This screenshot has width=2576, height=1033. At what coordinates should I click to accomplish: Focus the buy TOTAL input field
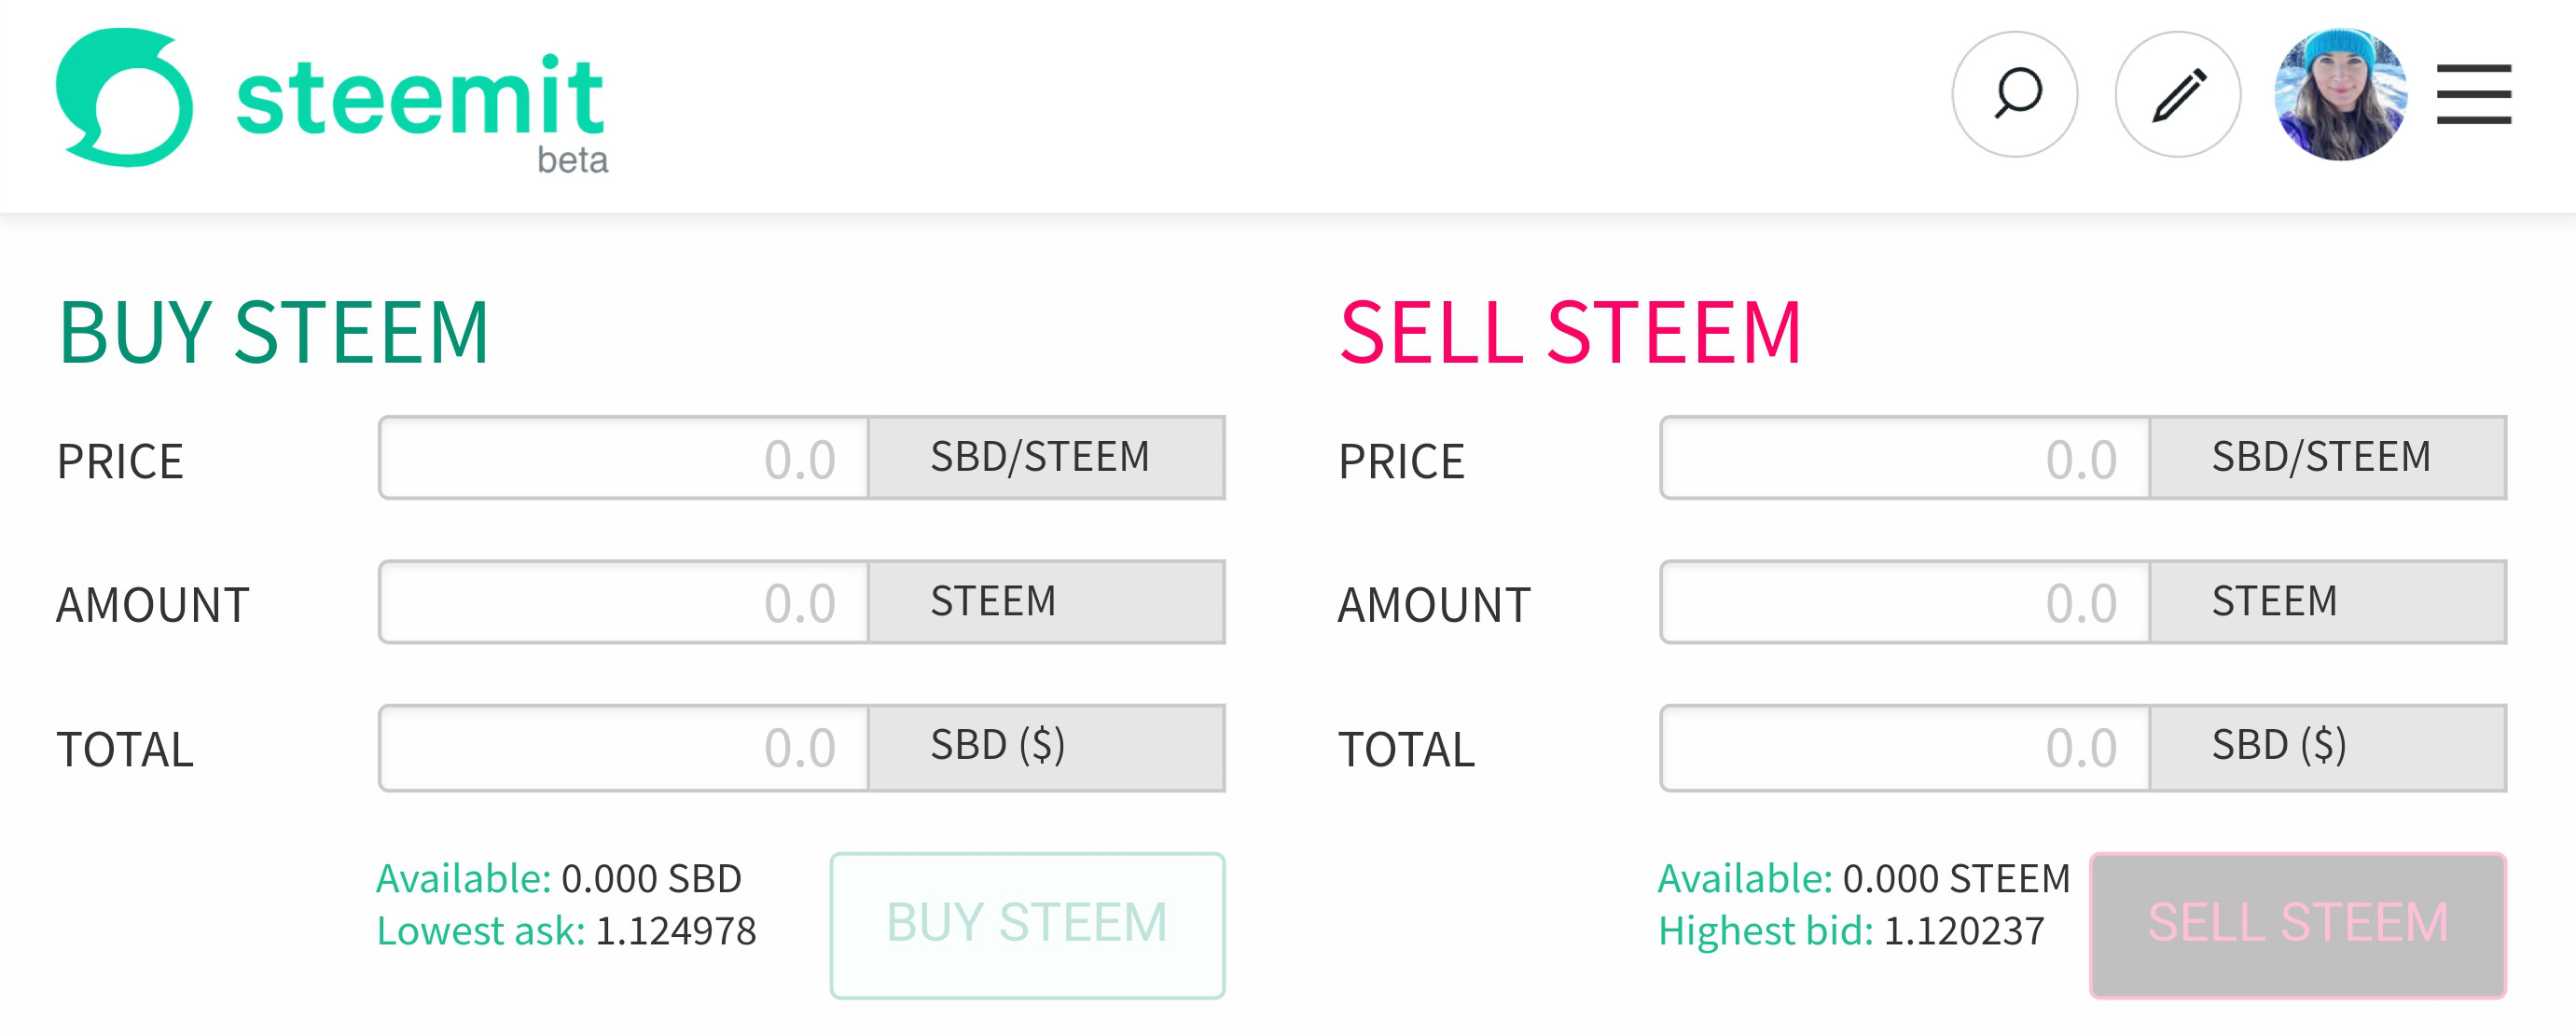tap(624, 747)
